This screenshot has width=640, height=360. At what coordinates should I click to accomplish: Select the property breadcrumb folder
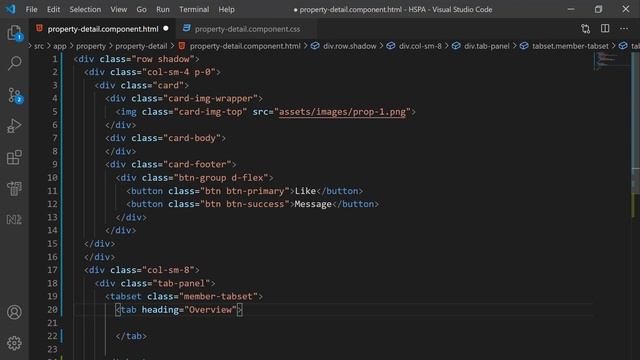point(91,46)
